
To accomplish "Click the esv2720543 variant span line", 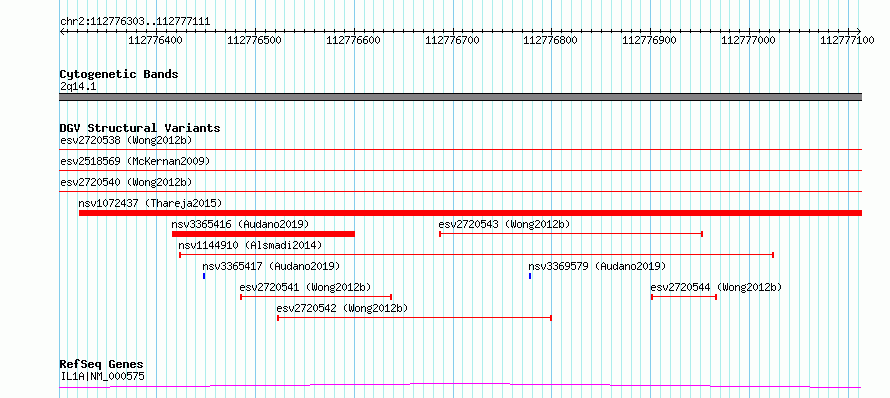I will (x=571, y=234).
